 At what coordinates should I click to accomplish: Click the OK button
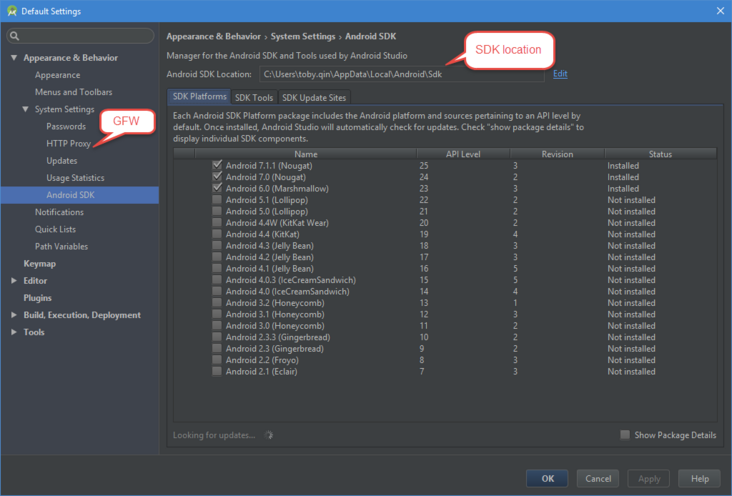click(x=547, y=478)
